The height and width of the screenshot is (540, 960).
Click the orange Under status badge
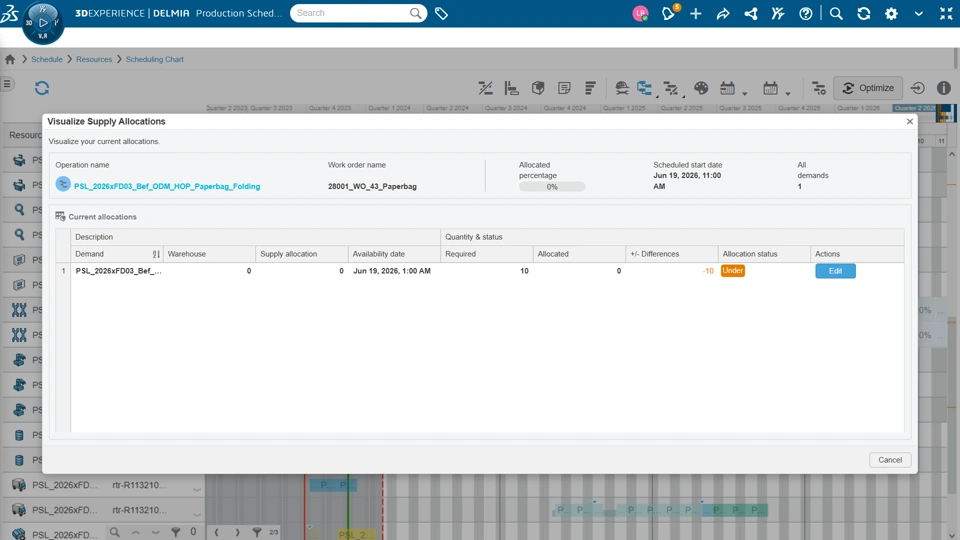click(732, 271)
